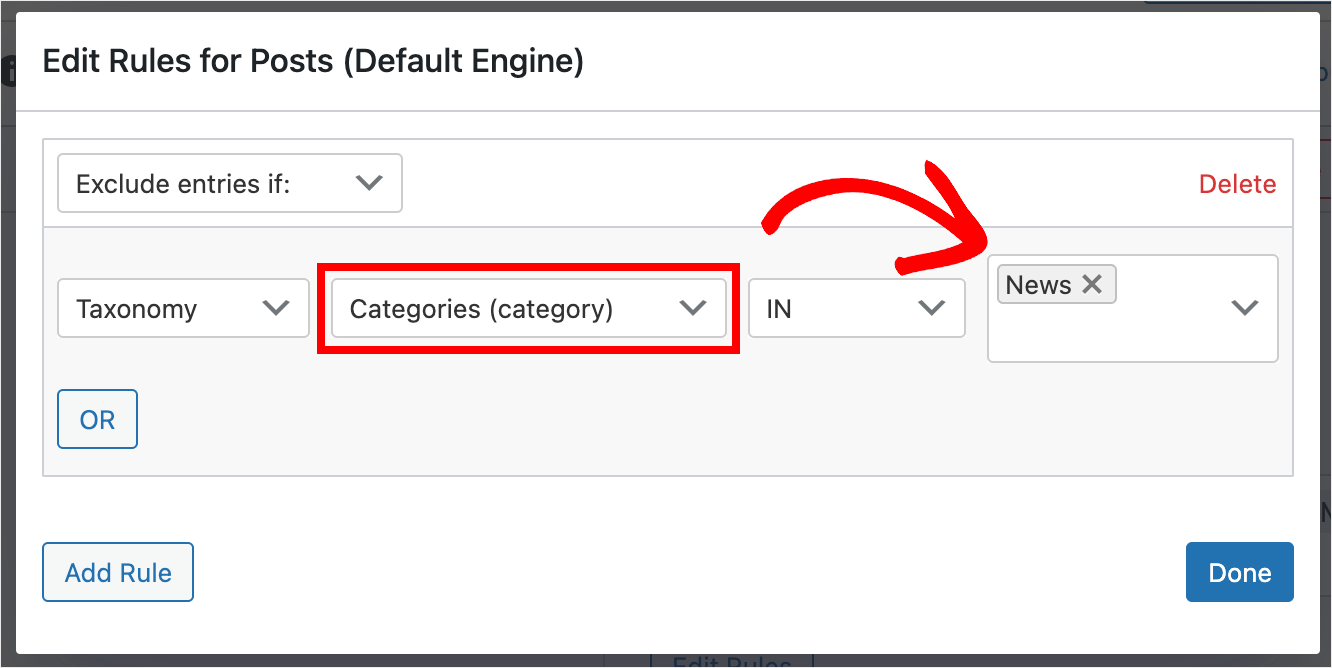Click the 'Edit Rules for Posts (Default Engine)' heading
Viewport: 1332px width, 668px height.
(x=313, y=62)
